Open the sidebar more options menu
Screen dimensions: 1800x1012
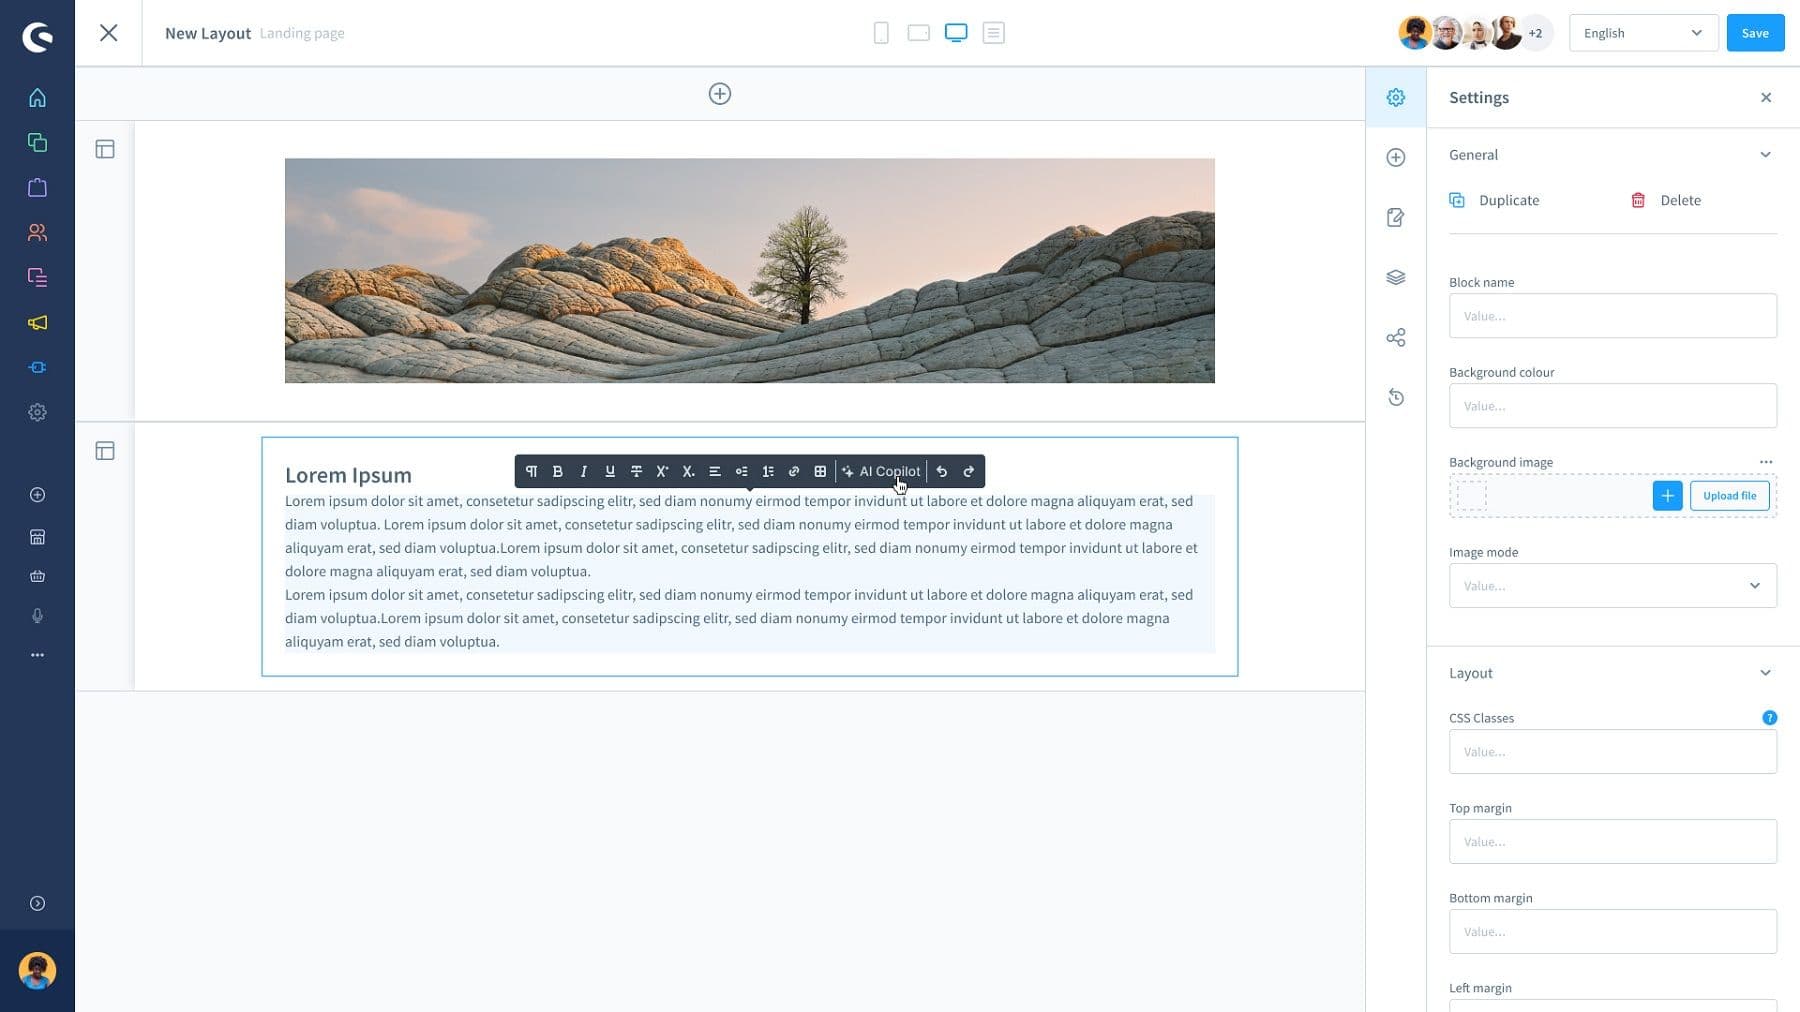pos(37,654)
